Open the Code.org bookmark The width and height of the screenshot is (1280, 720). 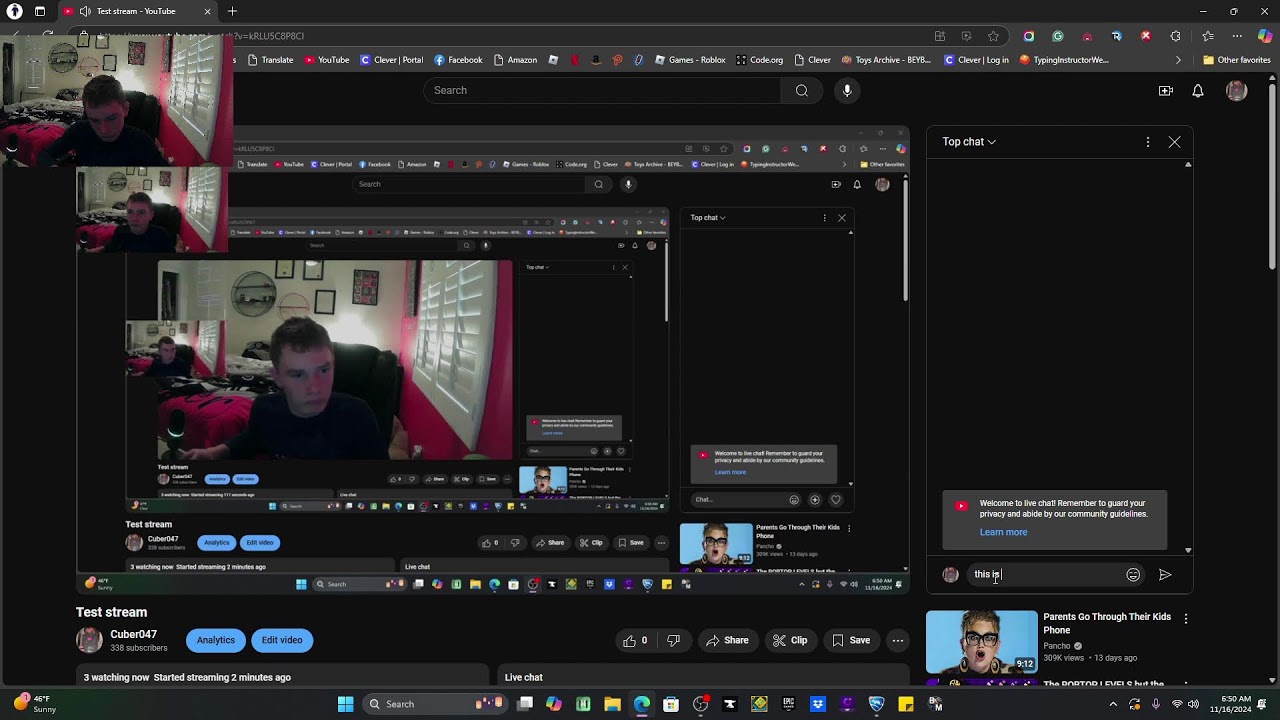pos(759,60)
